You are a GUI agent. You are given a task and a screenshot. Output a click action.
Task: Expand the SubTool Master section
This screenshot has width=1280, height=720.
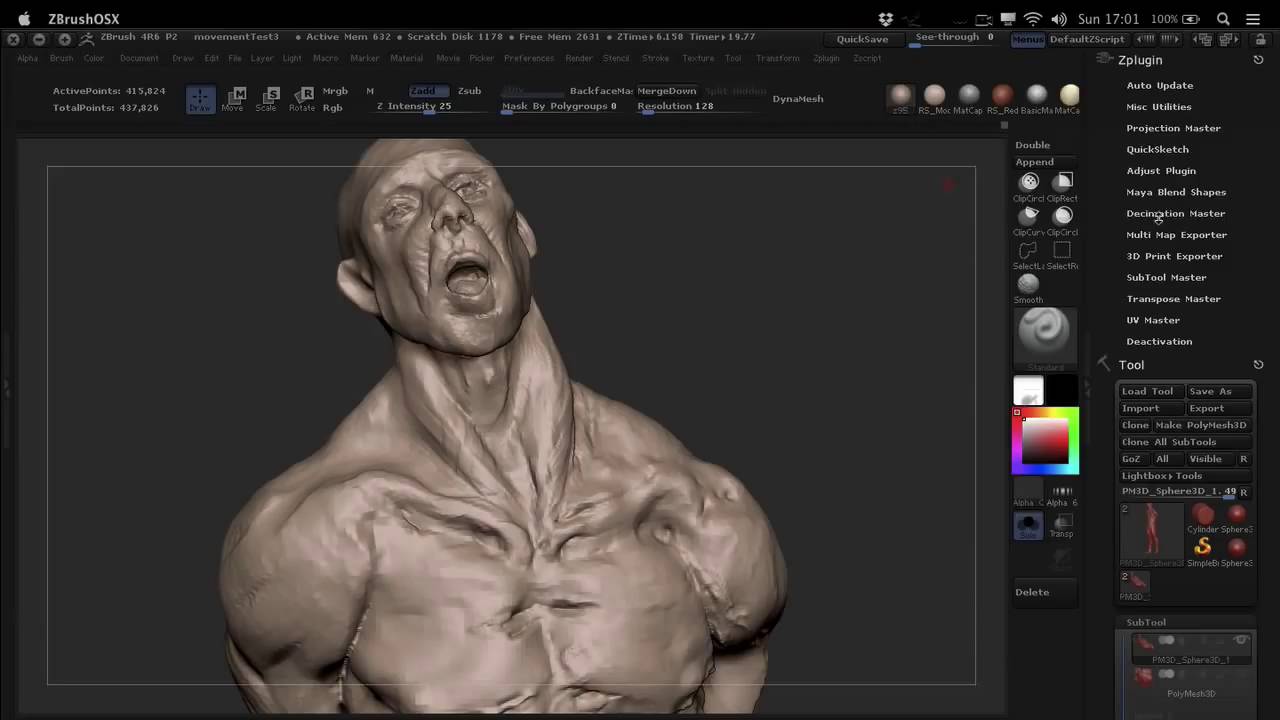point(1167,278)
